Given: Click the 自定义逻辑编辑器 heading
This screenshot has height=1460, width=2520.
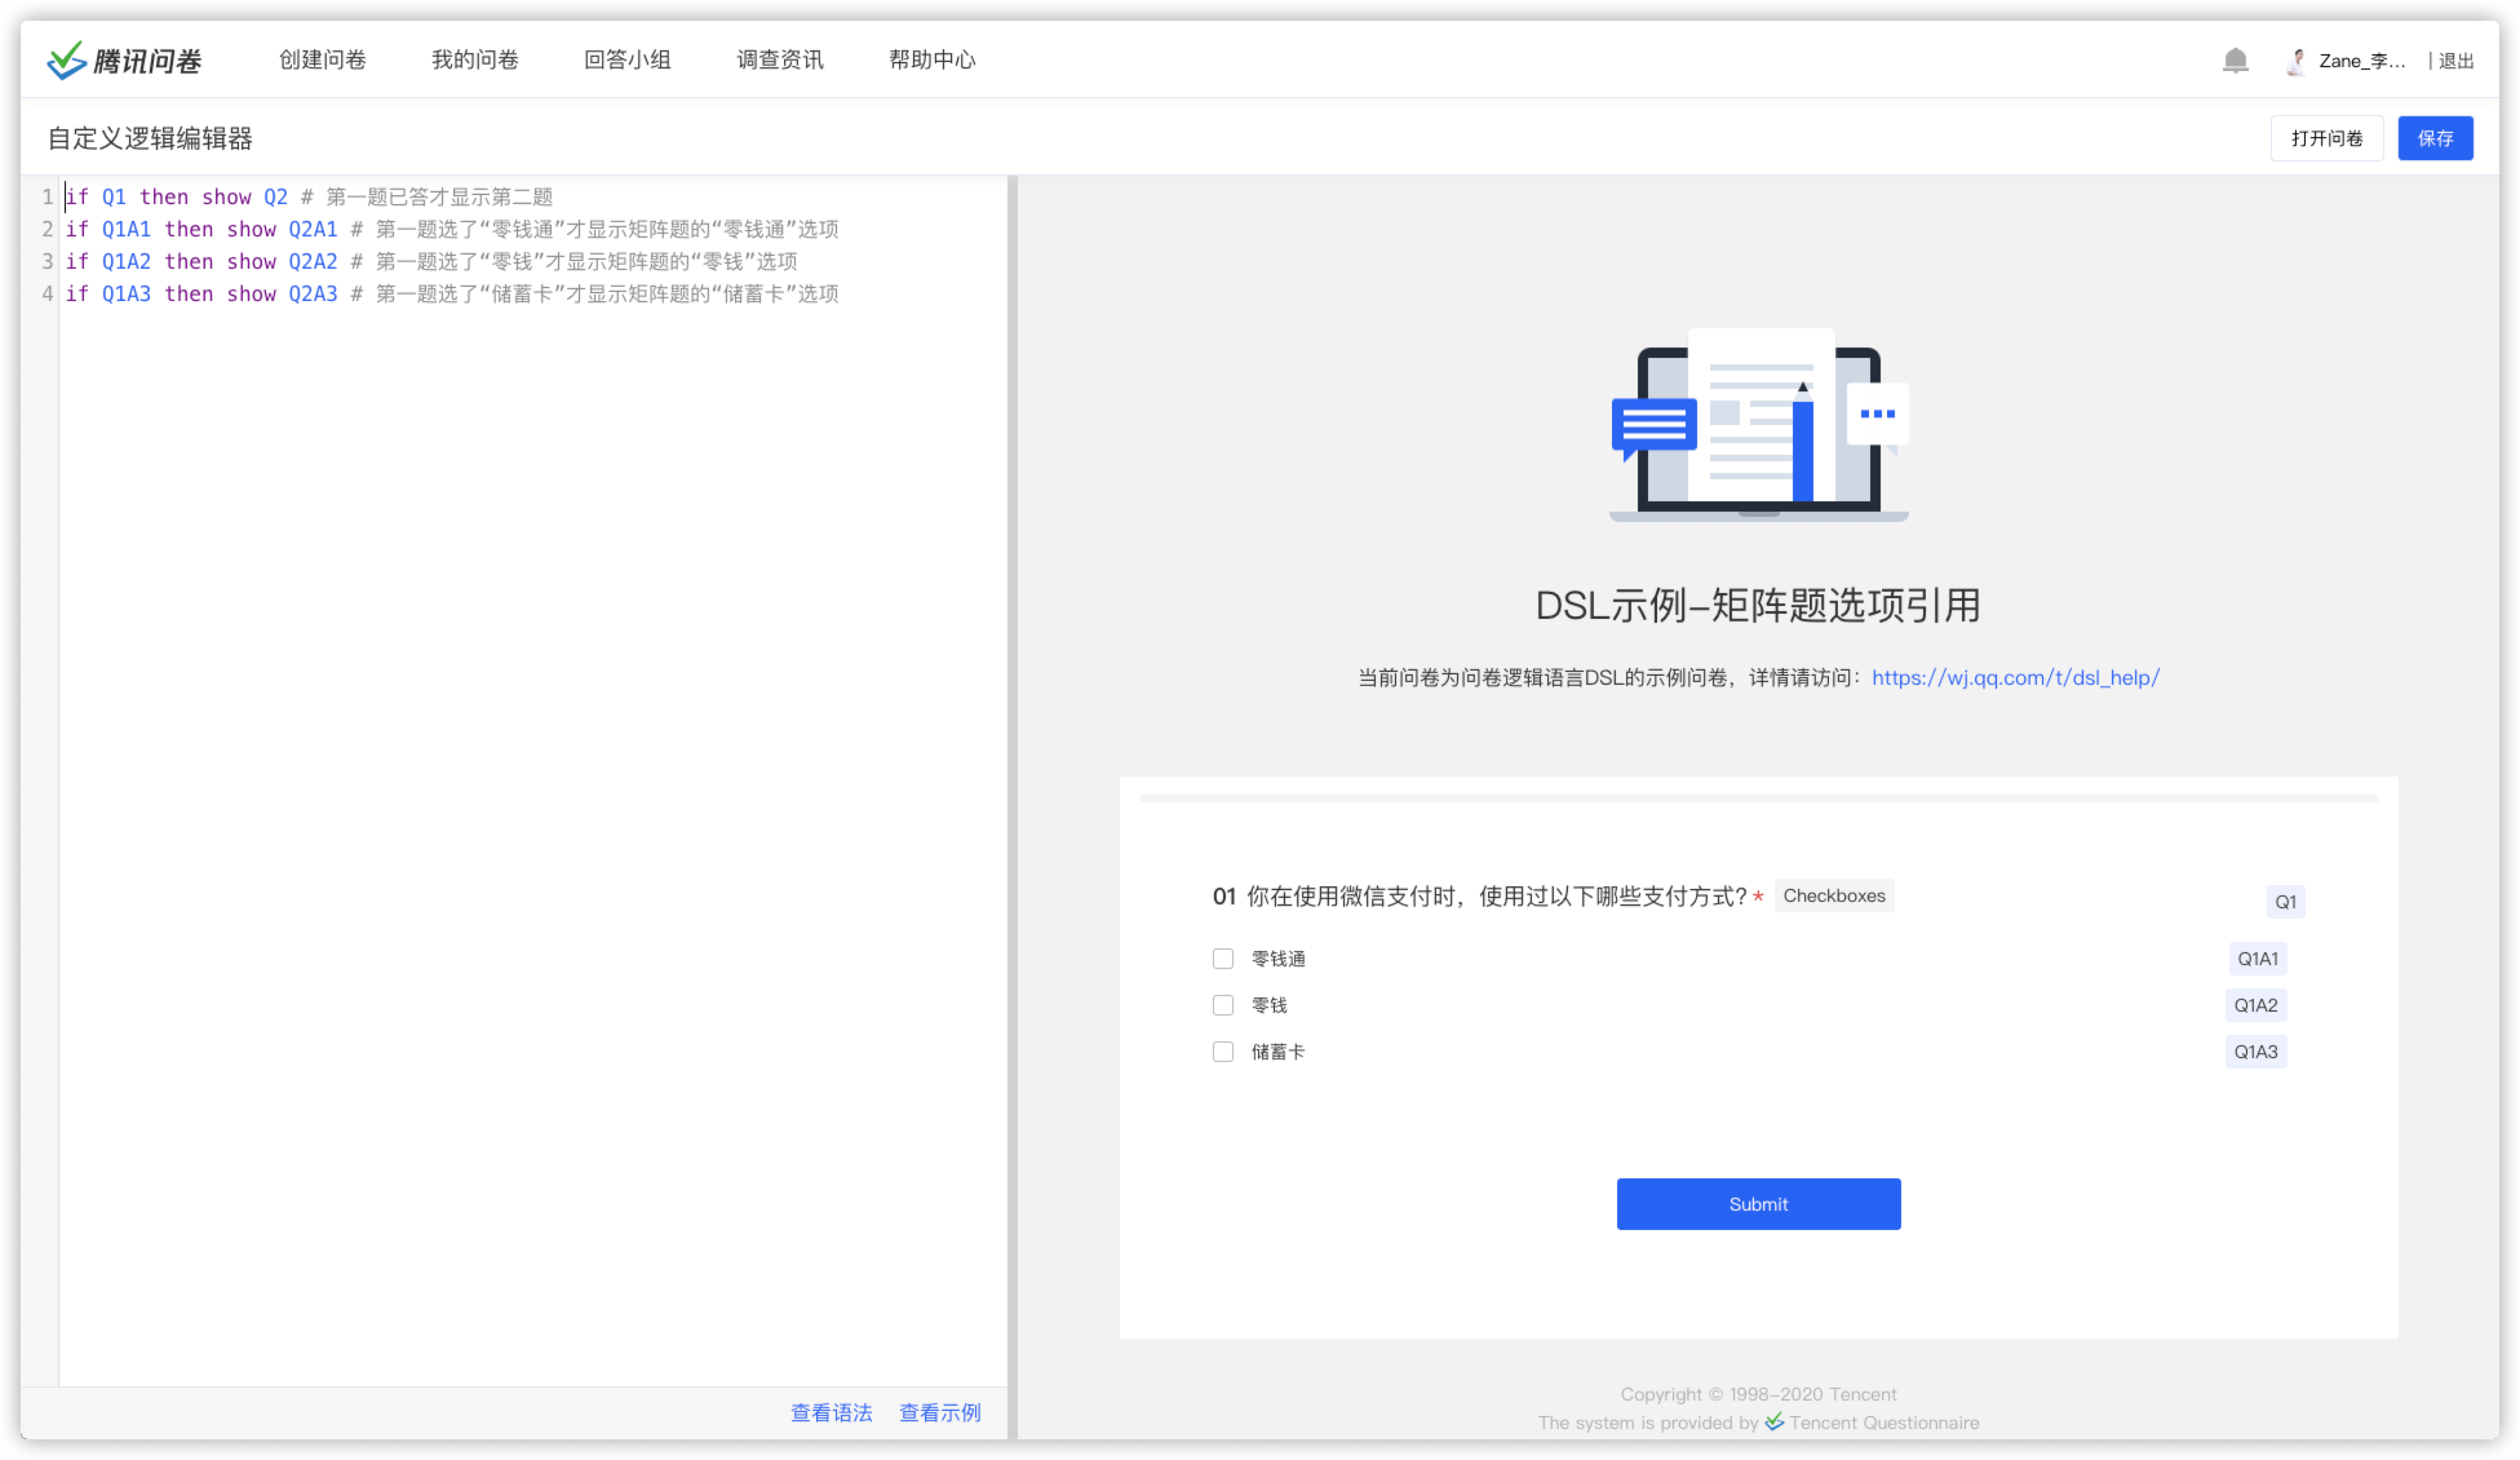Looking at the screenshot, I should [150, 138].
